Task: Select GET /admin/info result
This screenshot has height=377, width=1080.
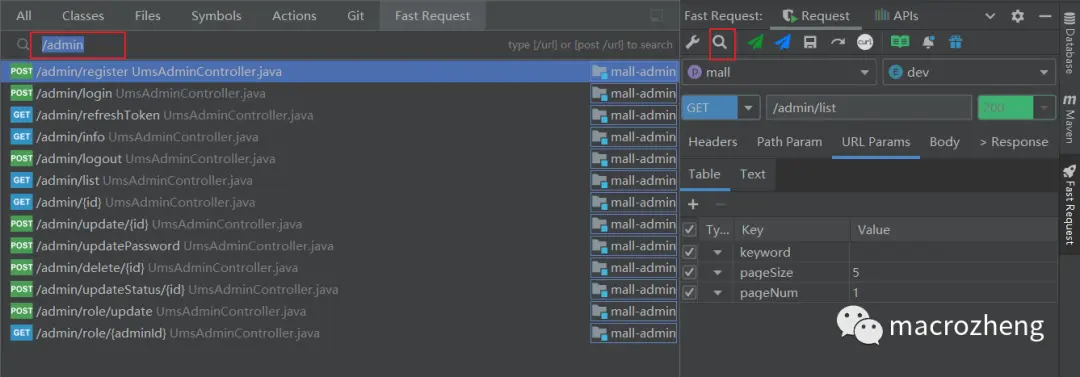Action: click(339, 137)
